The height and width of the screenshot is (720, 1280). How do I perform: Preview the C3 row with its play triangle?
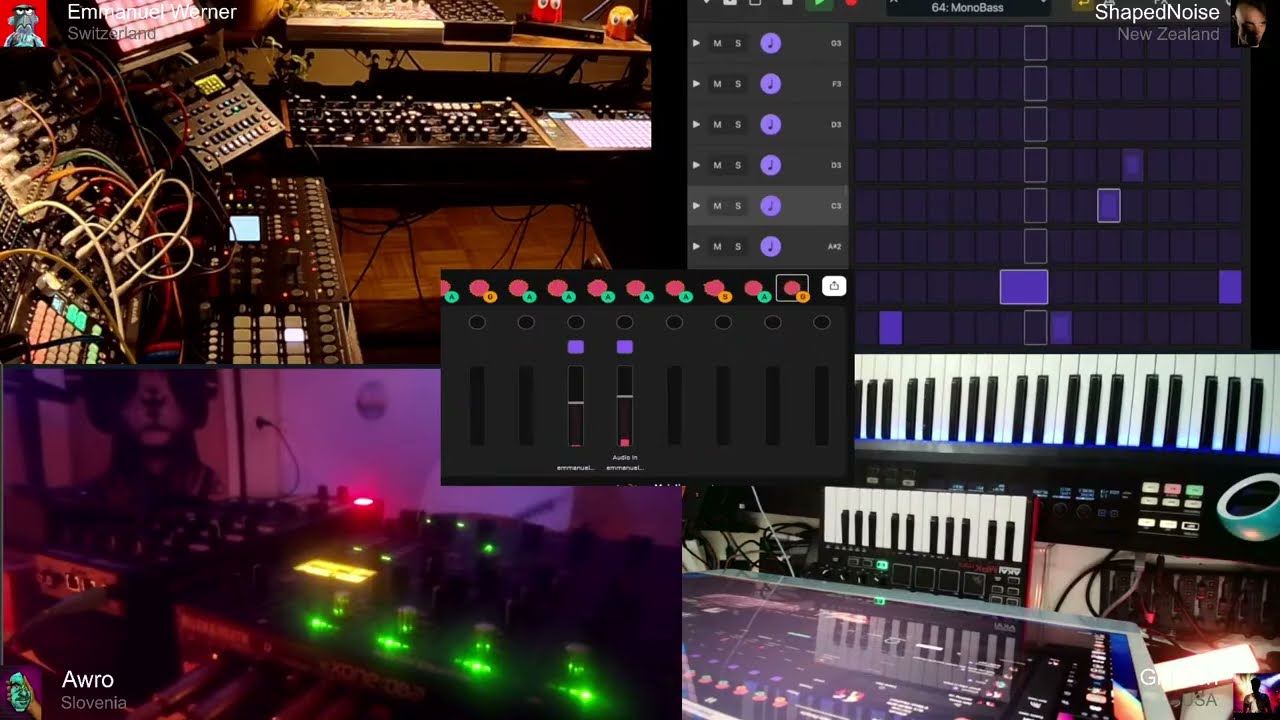[696, 206]
